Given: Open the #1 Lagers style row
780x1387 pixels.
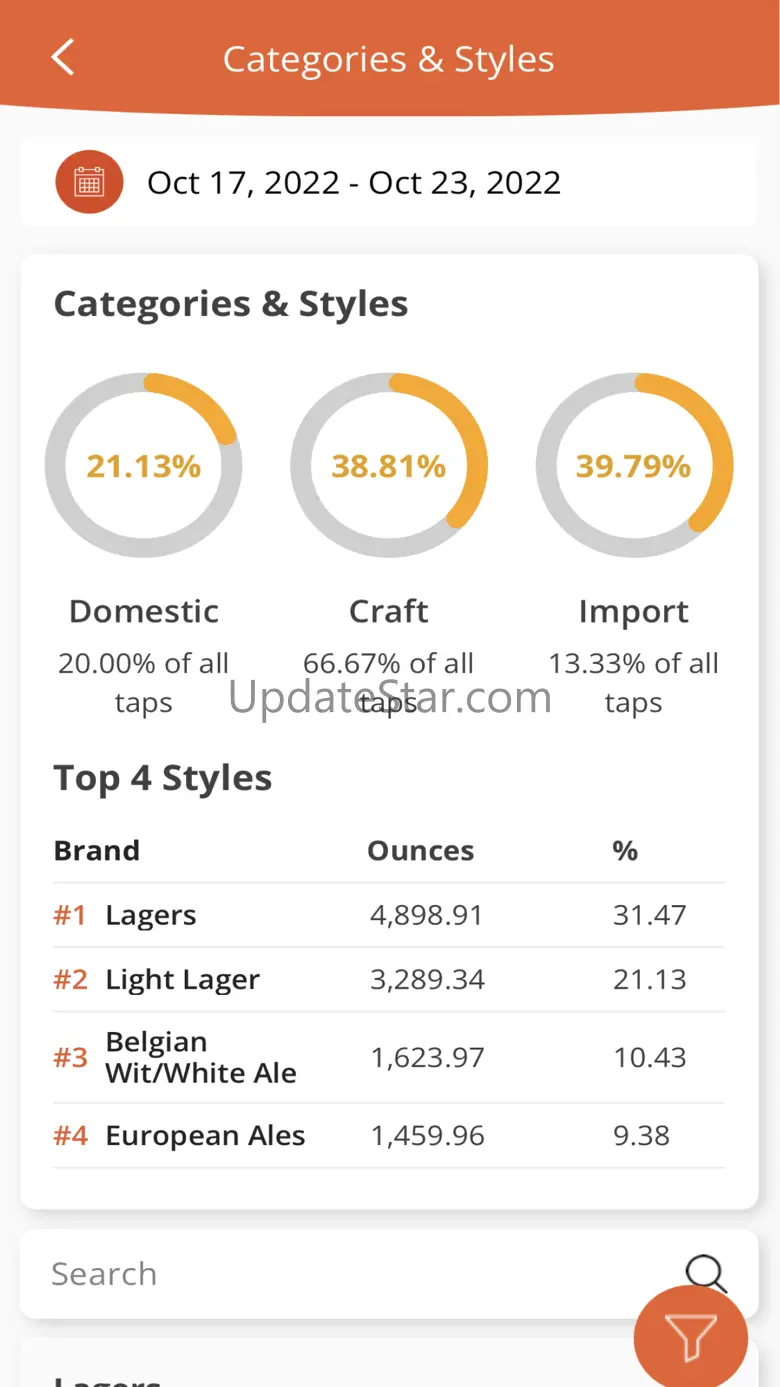Looking at the screenshot, I should click(389, 915).
